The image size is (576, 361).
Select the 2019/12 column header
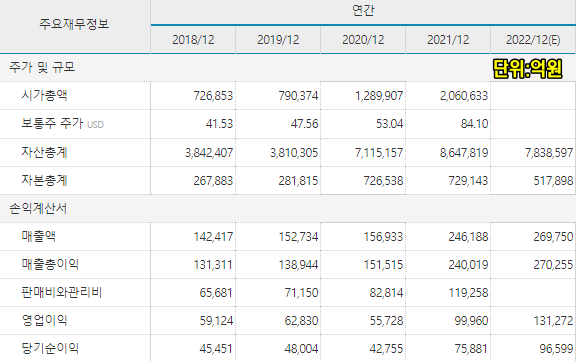coord(278,40)
